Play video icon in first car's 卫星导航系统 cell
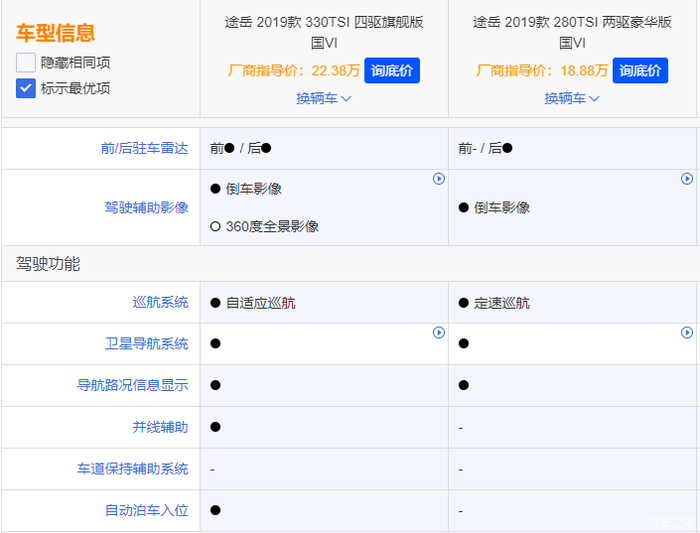Screen dimensions: 700x533 pyautogui.click(x=438, y=333)
